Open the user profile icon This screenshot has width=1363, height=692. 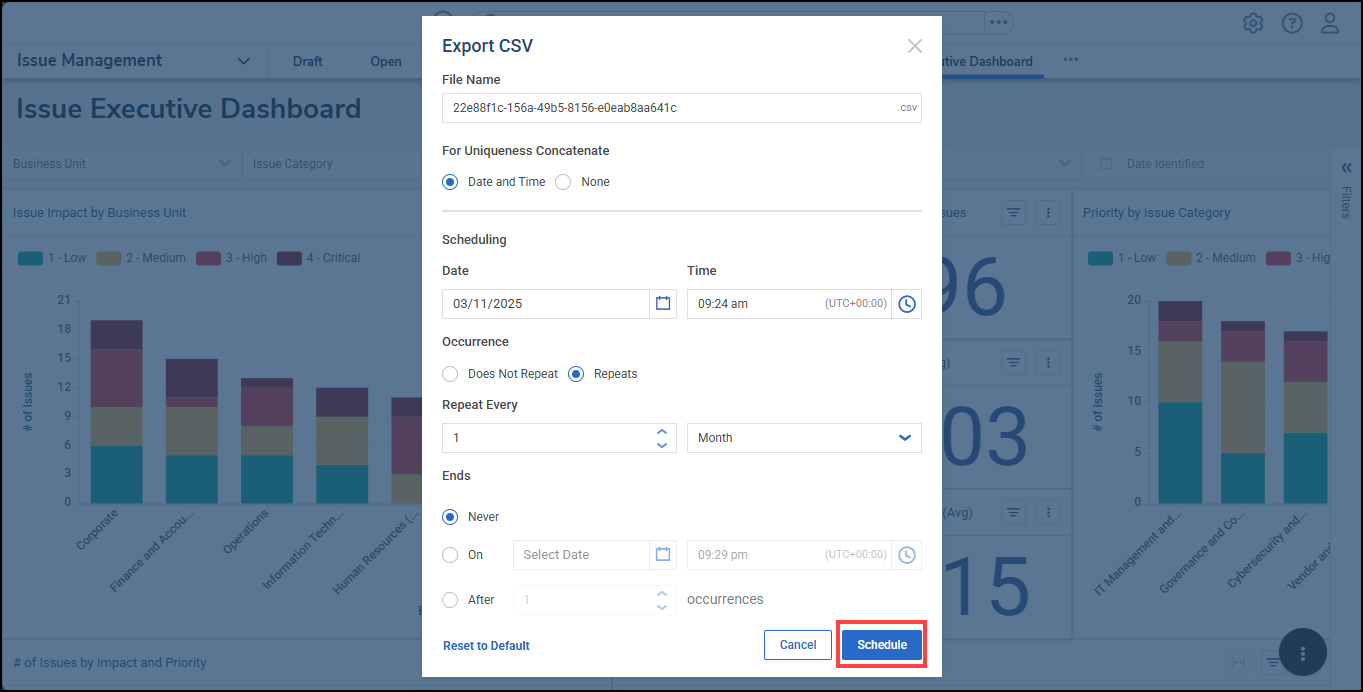[x=1329, y=23]
